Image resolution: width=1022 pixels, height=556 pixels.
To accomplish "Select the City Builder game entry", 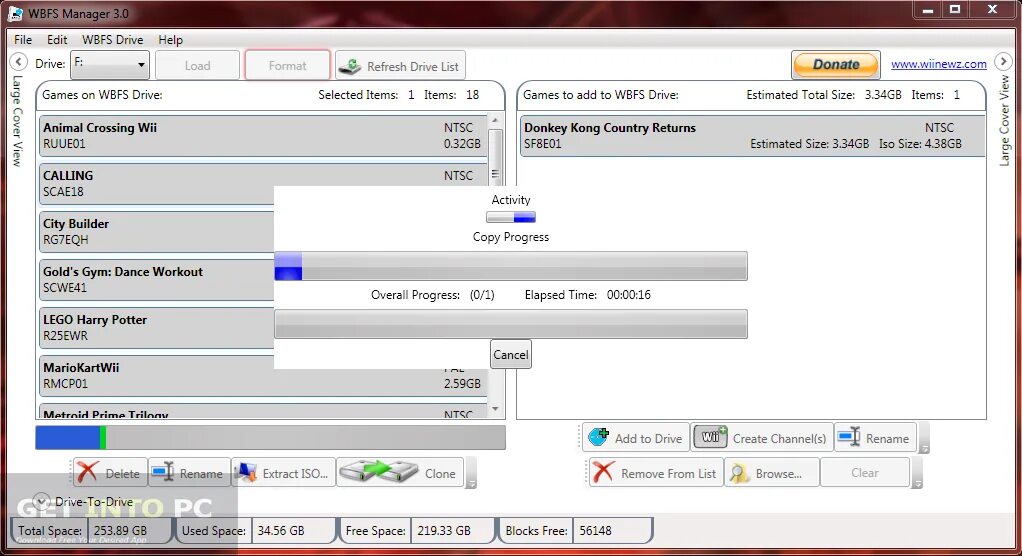I will point(156,231).
